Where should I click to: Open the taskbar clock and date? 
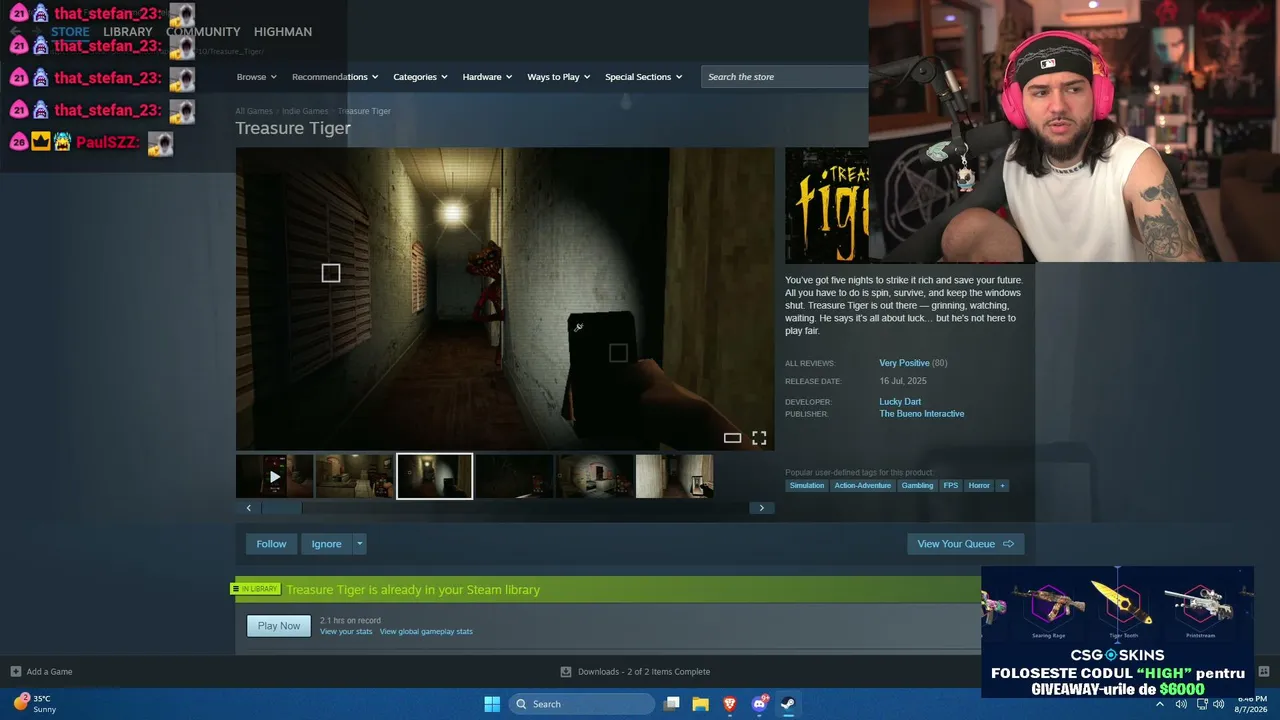(1252, 704)
